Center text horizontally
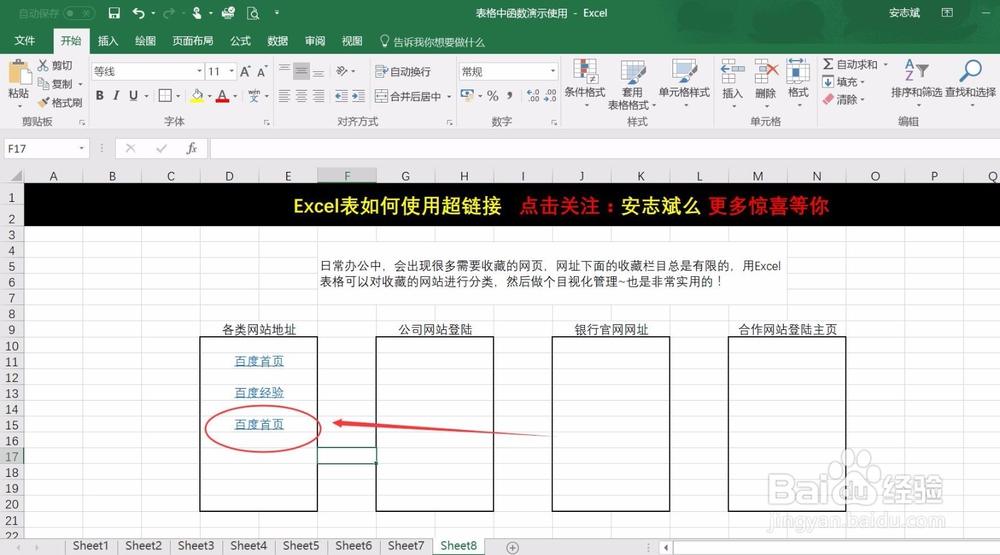 coord(301,96)
